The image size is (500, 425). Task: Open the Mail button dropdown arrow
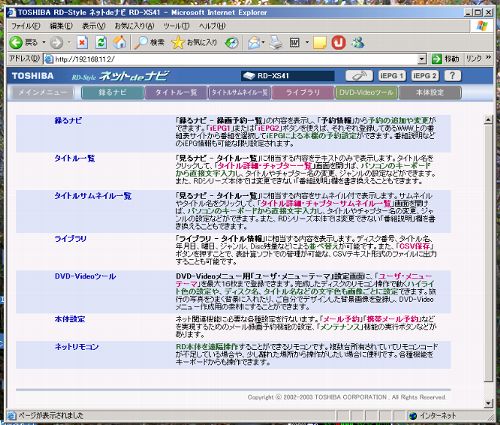pyautogui.click(x=263, y=43)
